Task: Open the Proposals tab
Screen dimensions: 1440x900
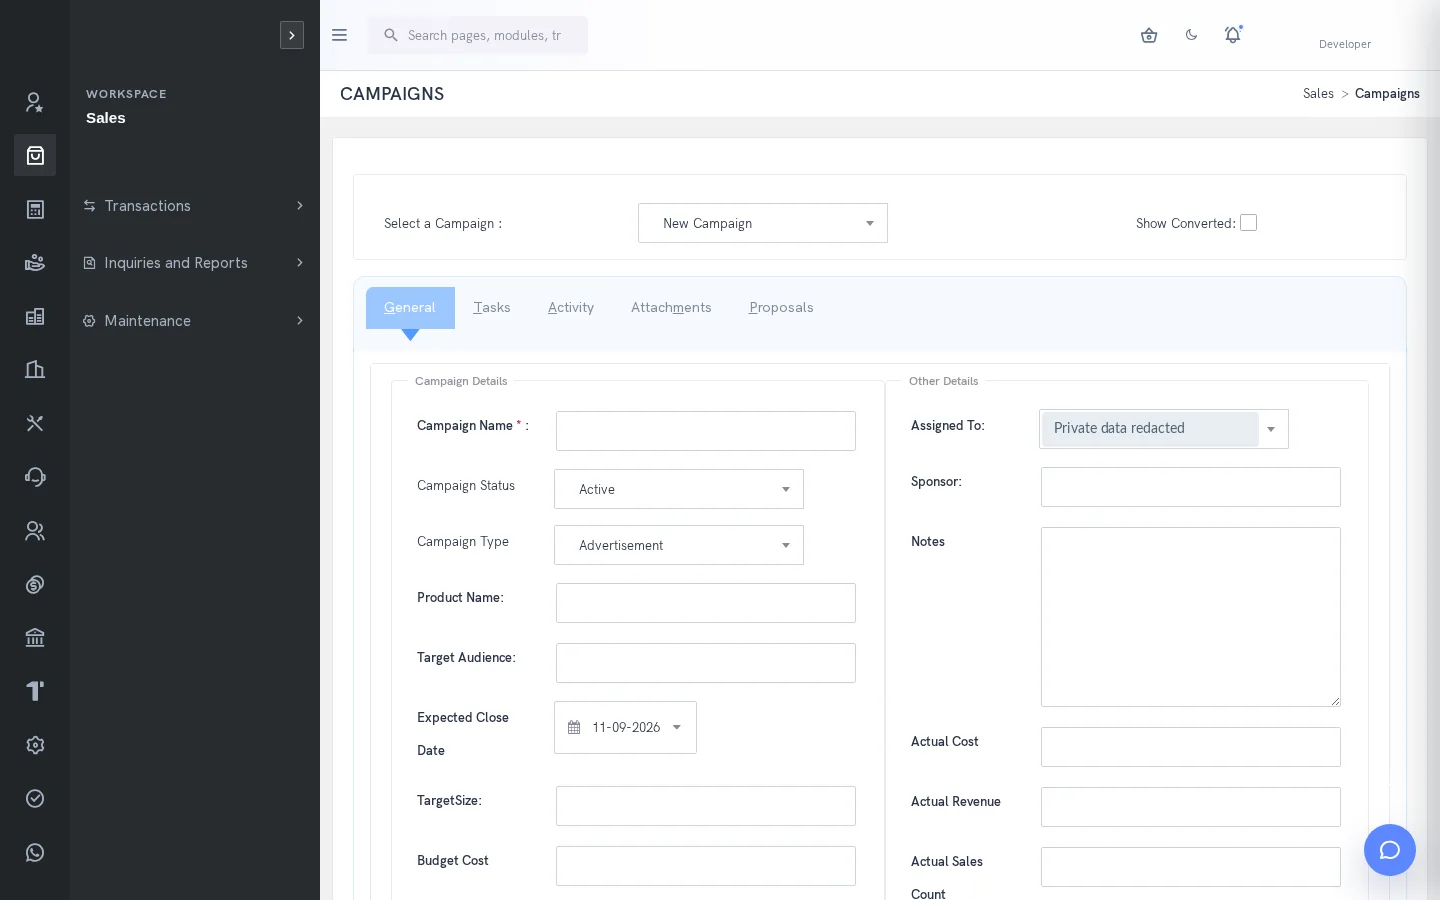Action: coord(781,308)
